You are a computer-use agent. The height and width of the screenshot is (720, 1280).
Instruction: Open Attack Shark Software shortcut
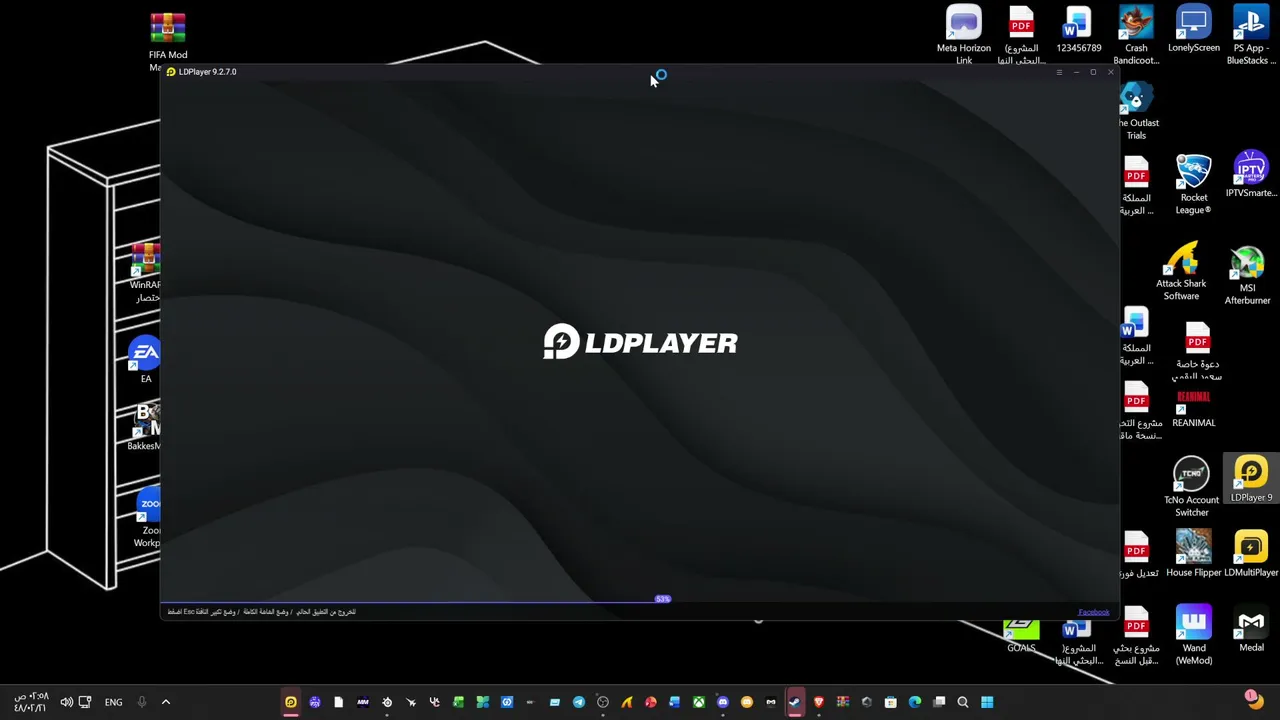(1181, 272)
